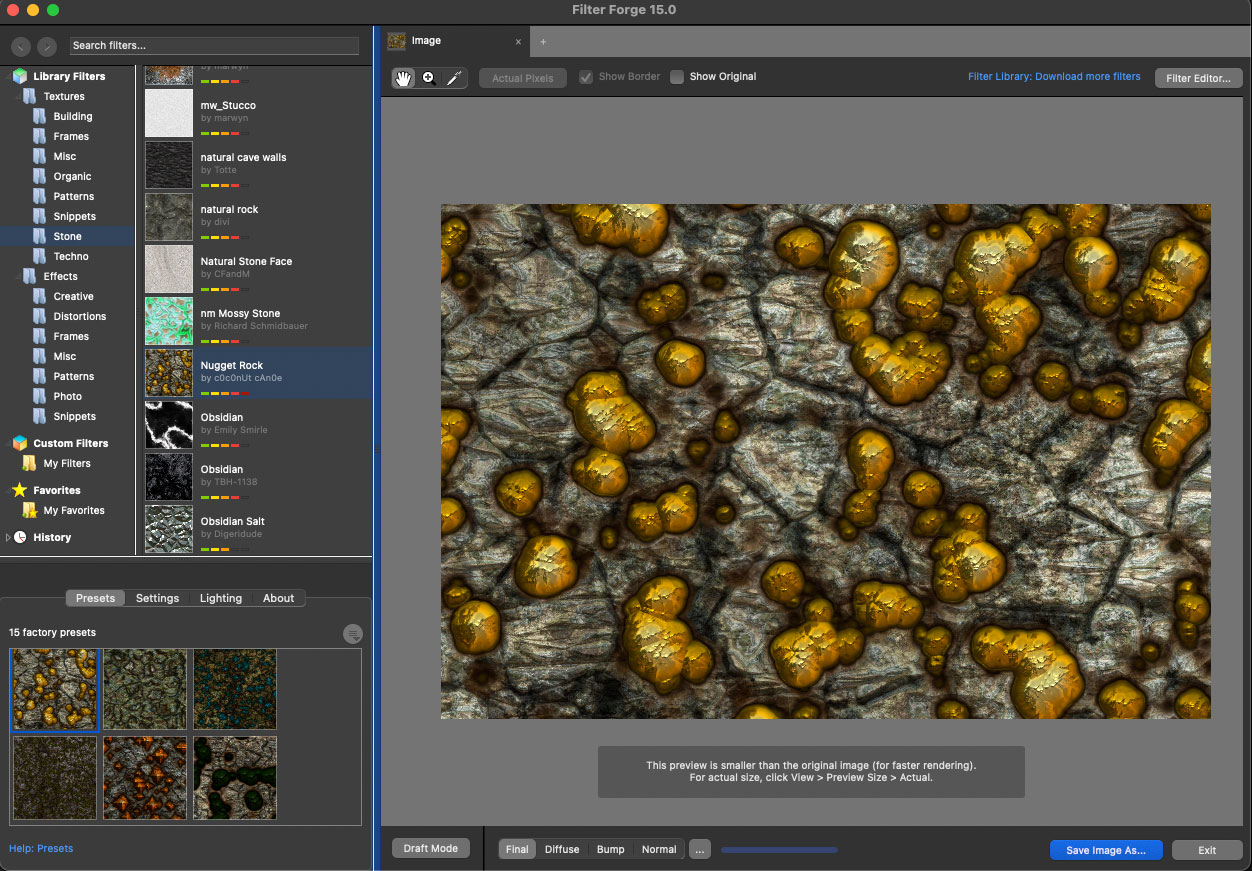Switch to the Lighting tab
The height and width of the screenshot is (871, 1252).
tap(220, 598)
